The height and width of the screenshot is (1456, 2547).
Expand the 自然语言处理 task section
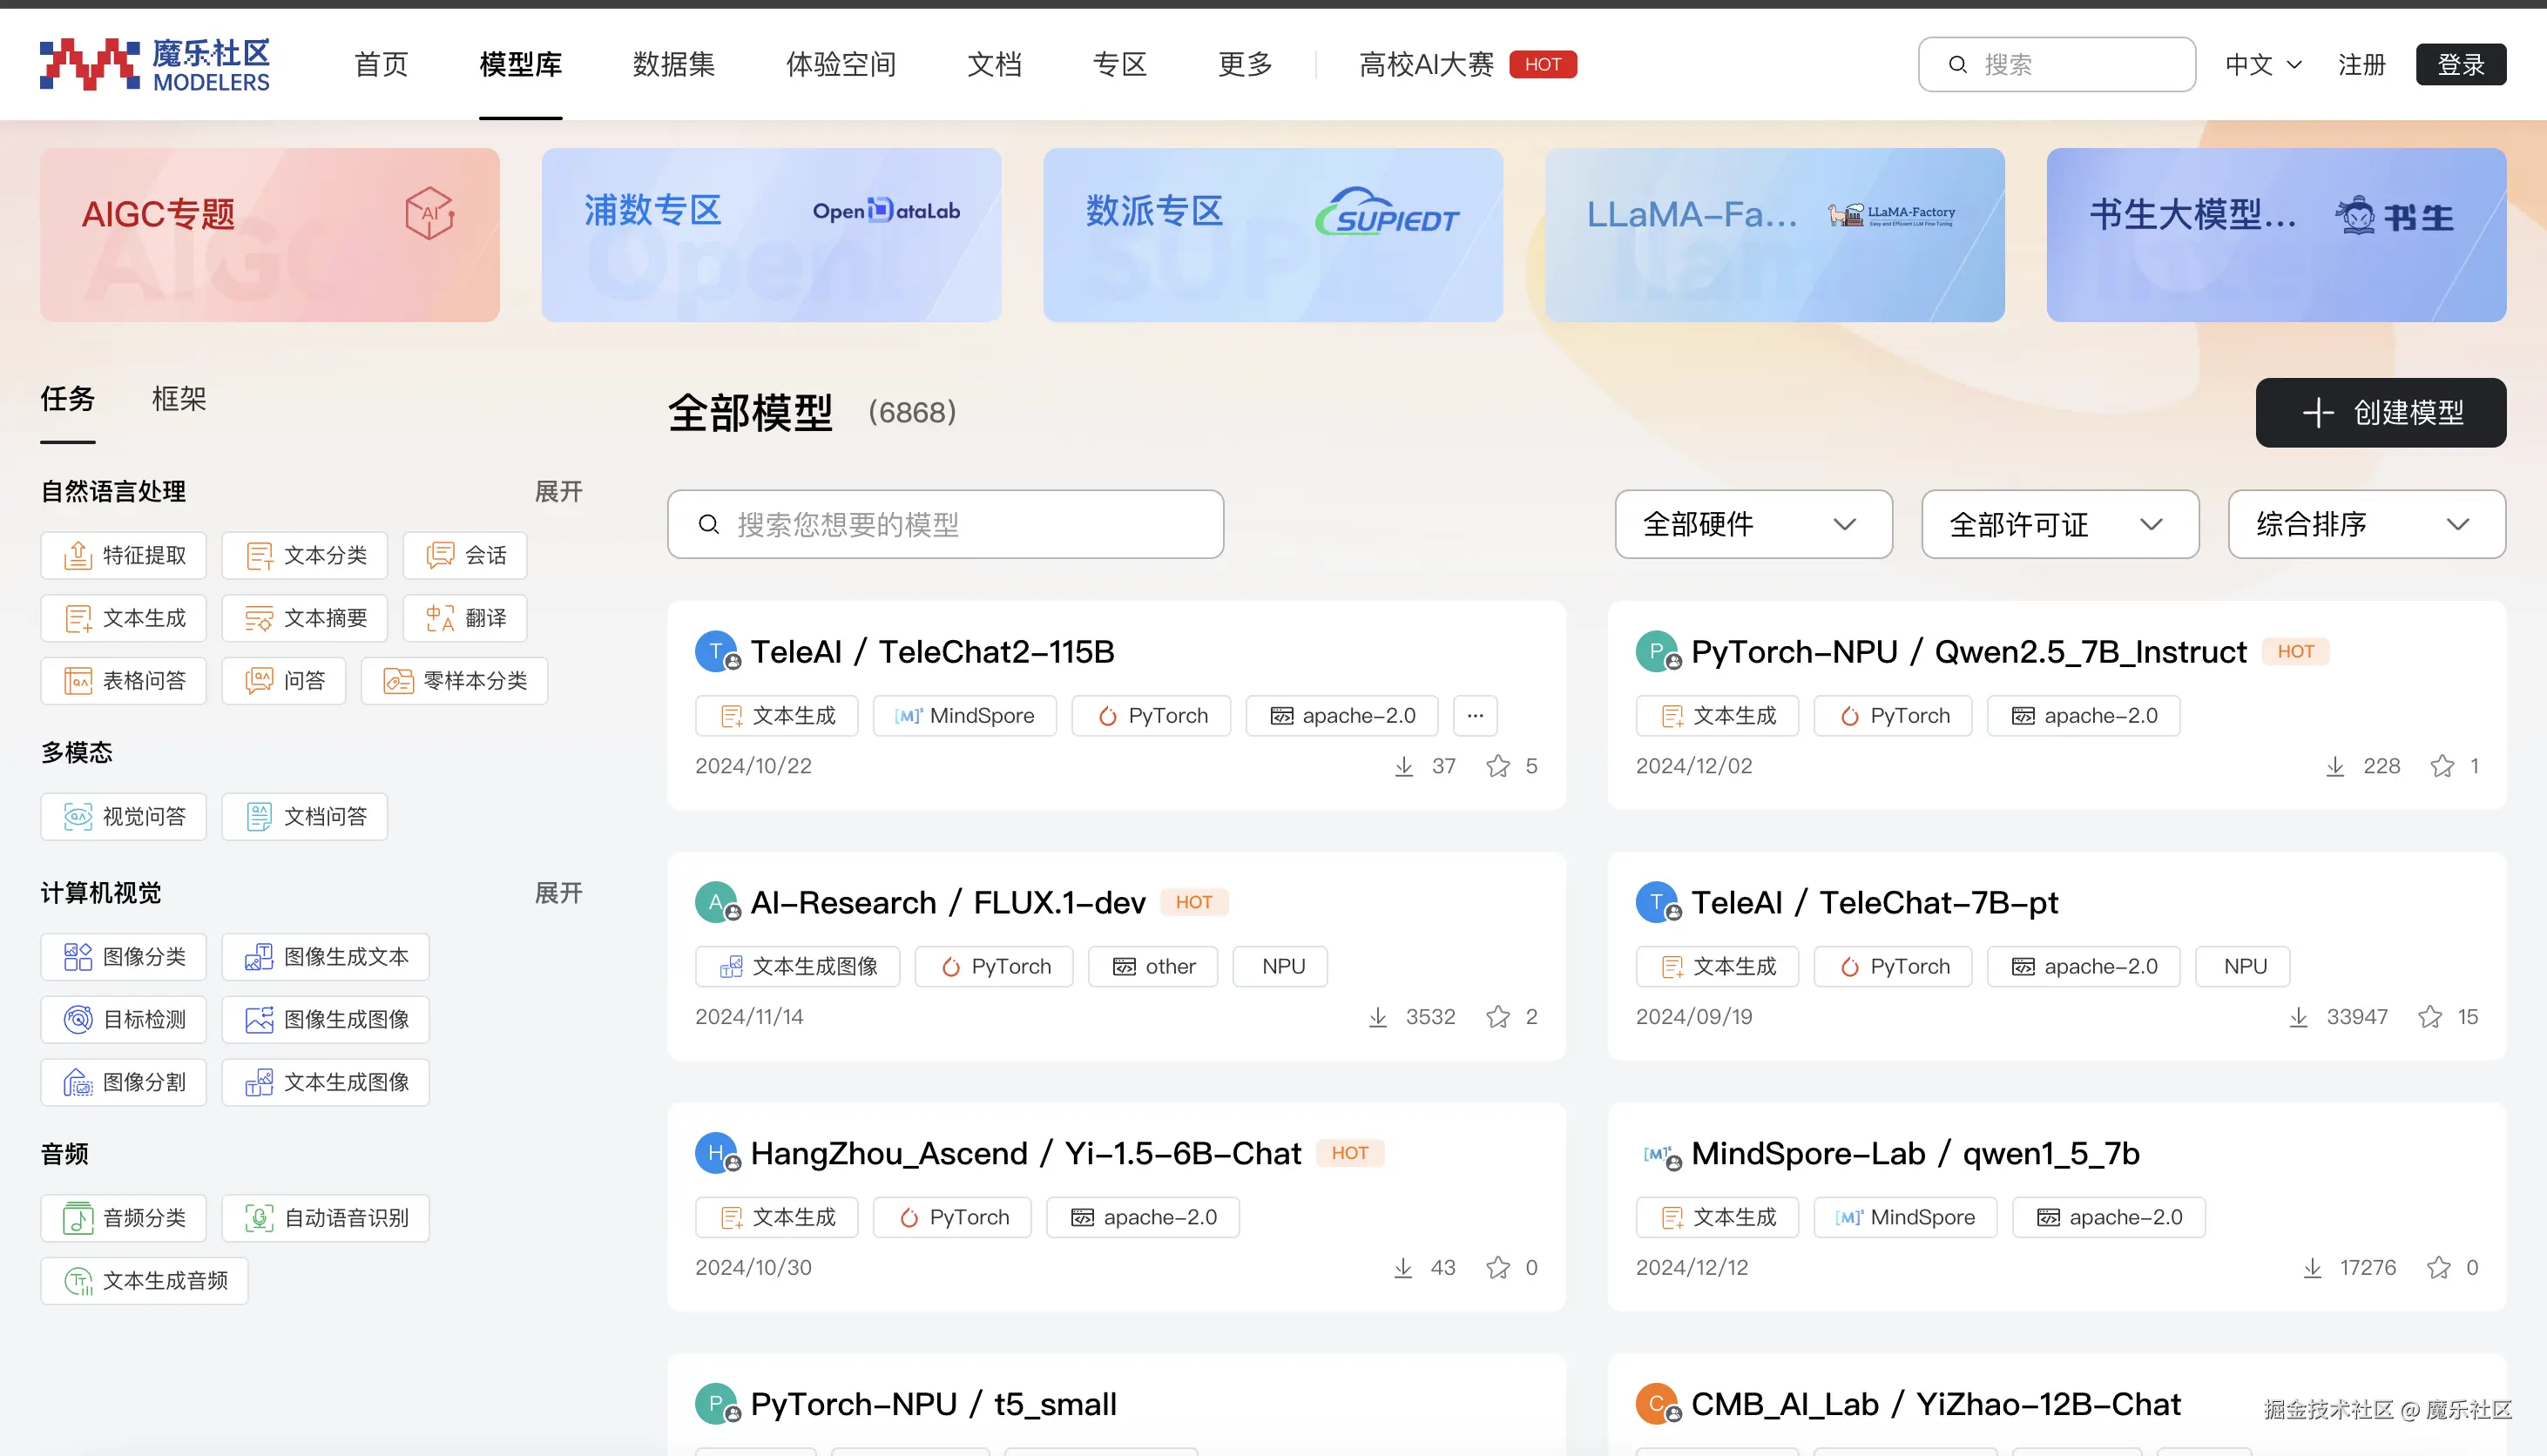tap(558, 492)
